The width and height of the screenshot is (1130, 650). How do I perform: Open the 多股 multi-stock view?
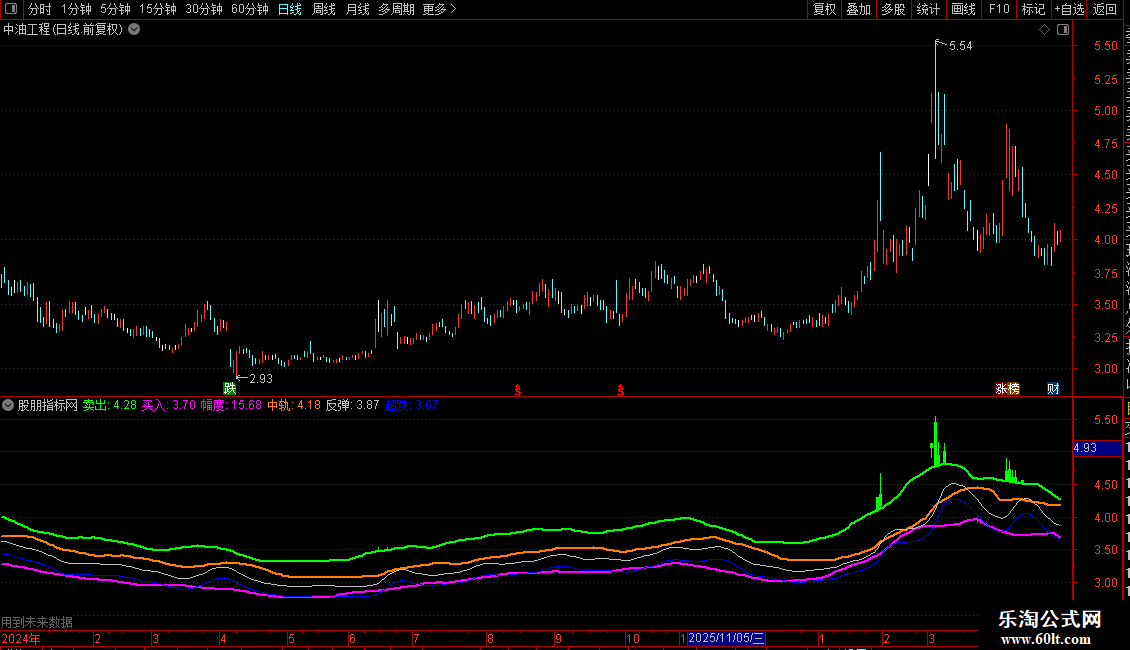click(893, 9)
